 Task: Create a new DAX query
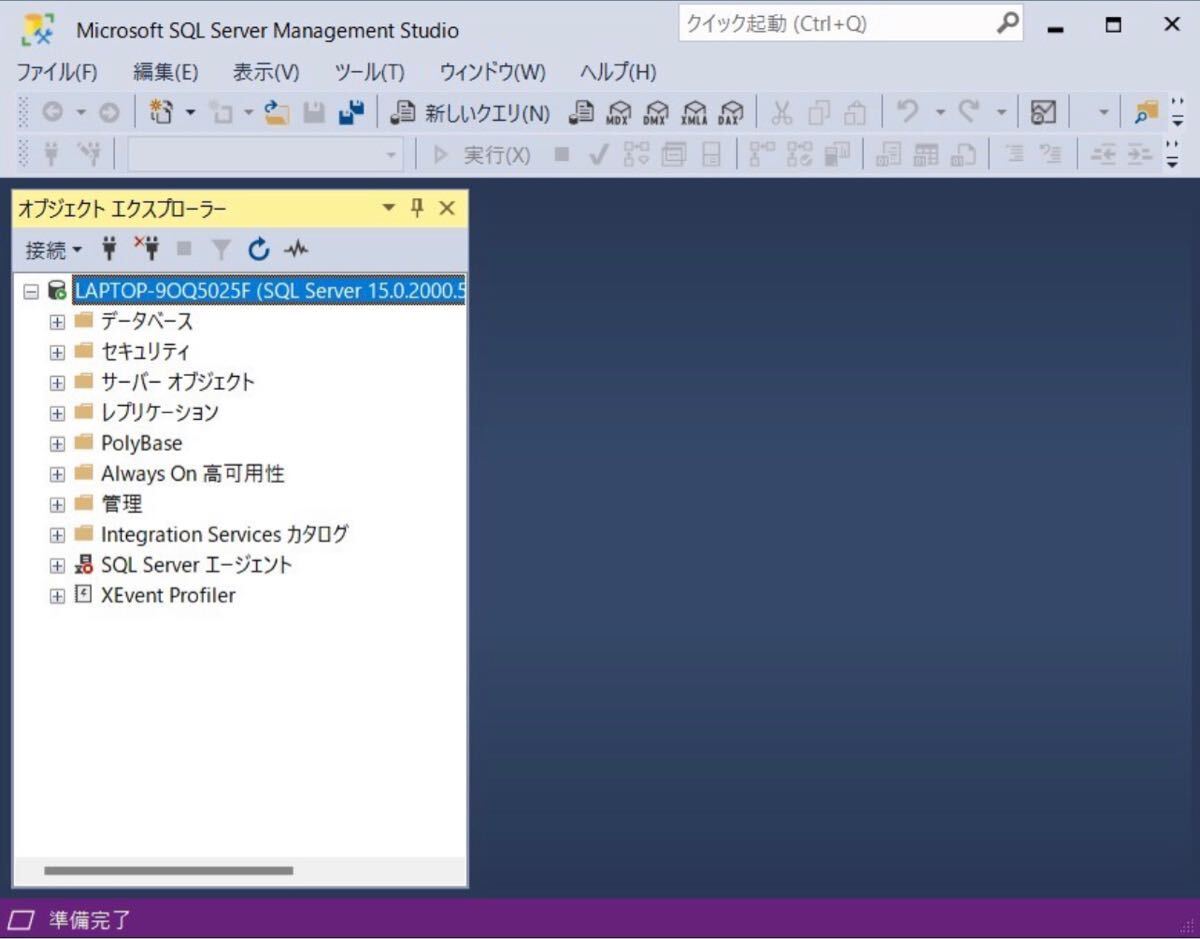(x=733, y=113)
